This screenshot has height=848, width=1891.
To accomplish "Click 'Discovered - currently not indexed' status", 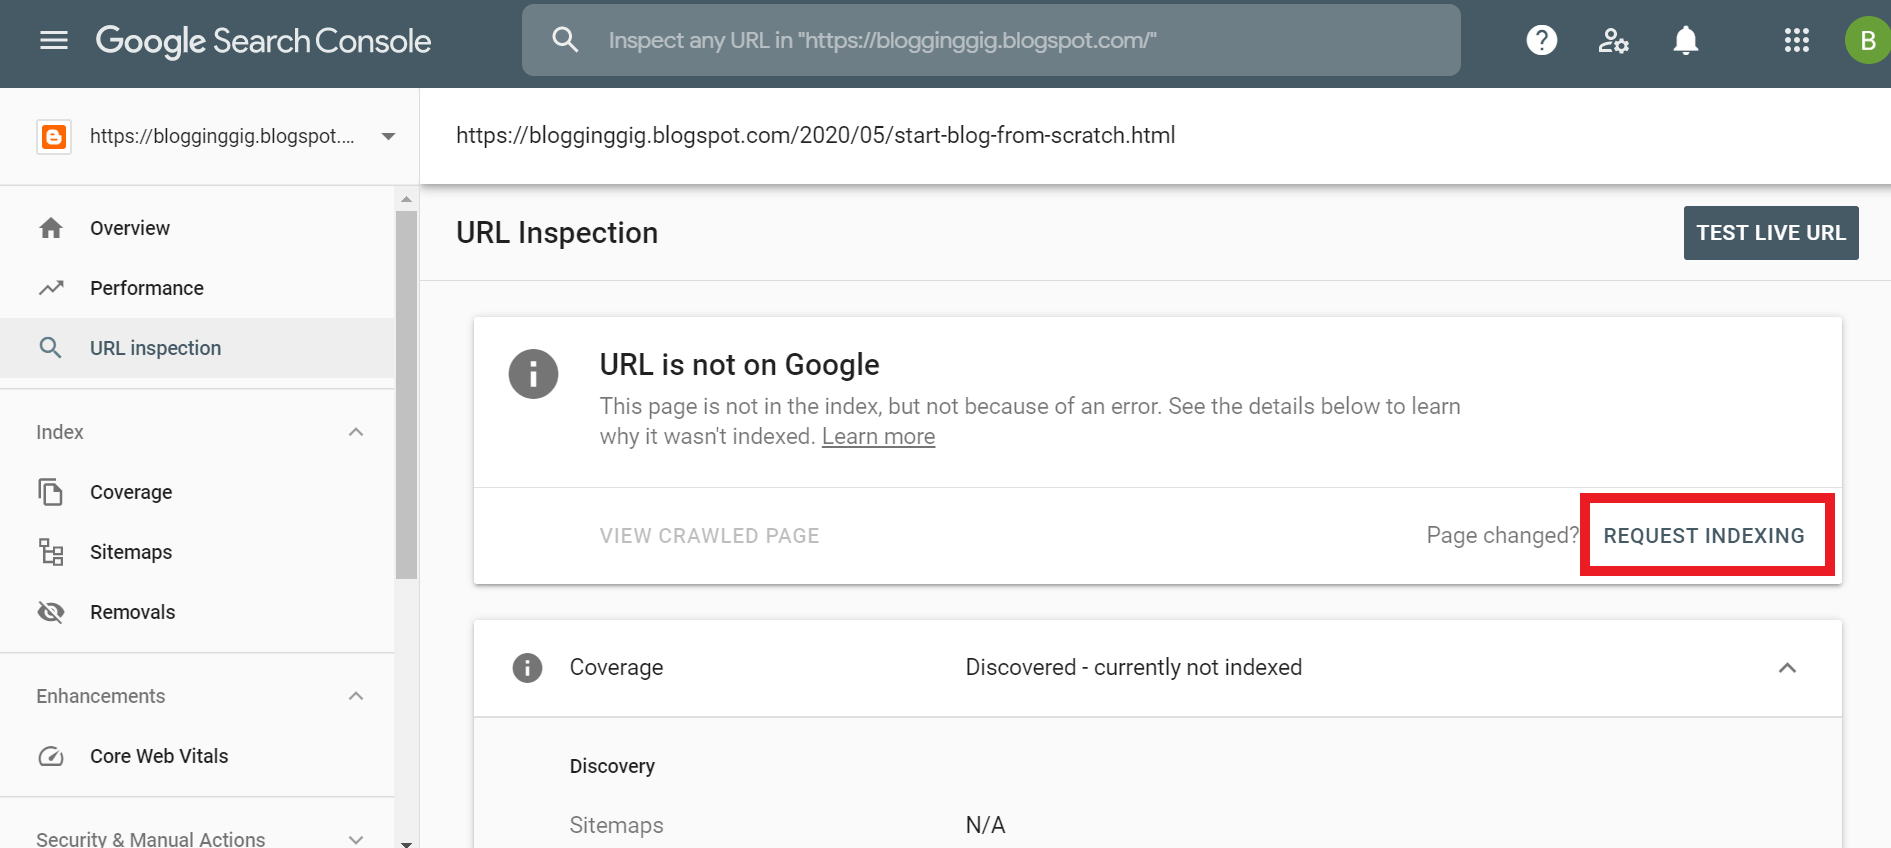I will click(1134, 667).
